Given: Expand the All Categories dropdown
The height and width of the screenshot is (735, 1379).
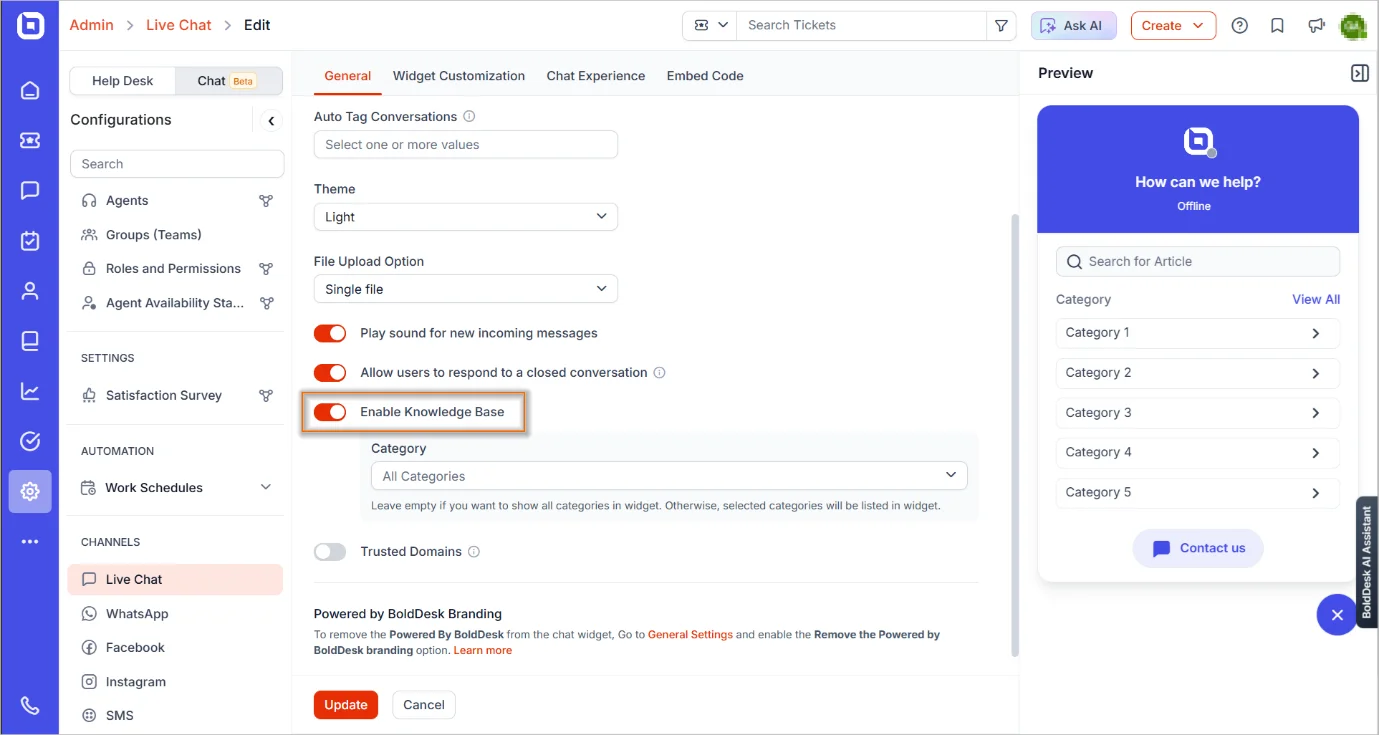Looking at the screenshot, I should pyautogui.click(x=669, y=476).
